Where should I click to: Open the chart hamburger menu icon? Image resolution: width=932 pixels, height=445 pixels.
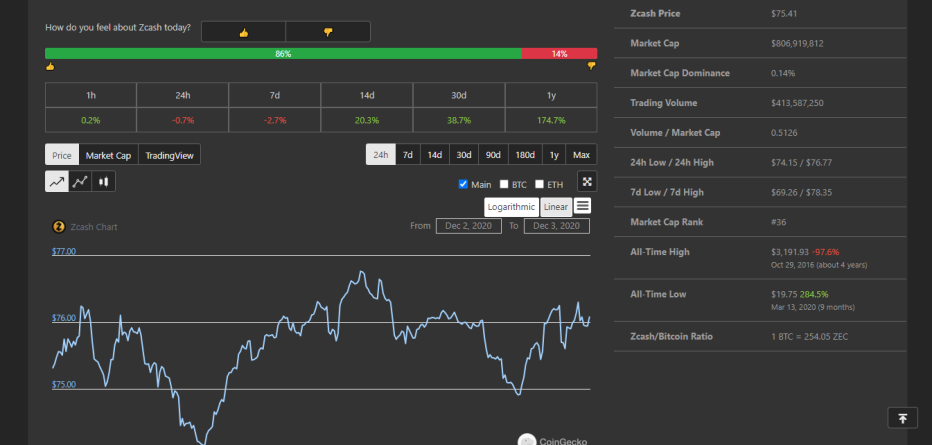(582, 206)
